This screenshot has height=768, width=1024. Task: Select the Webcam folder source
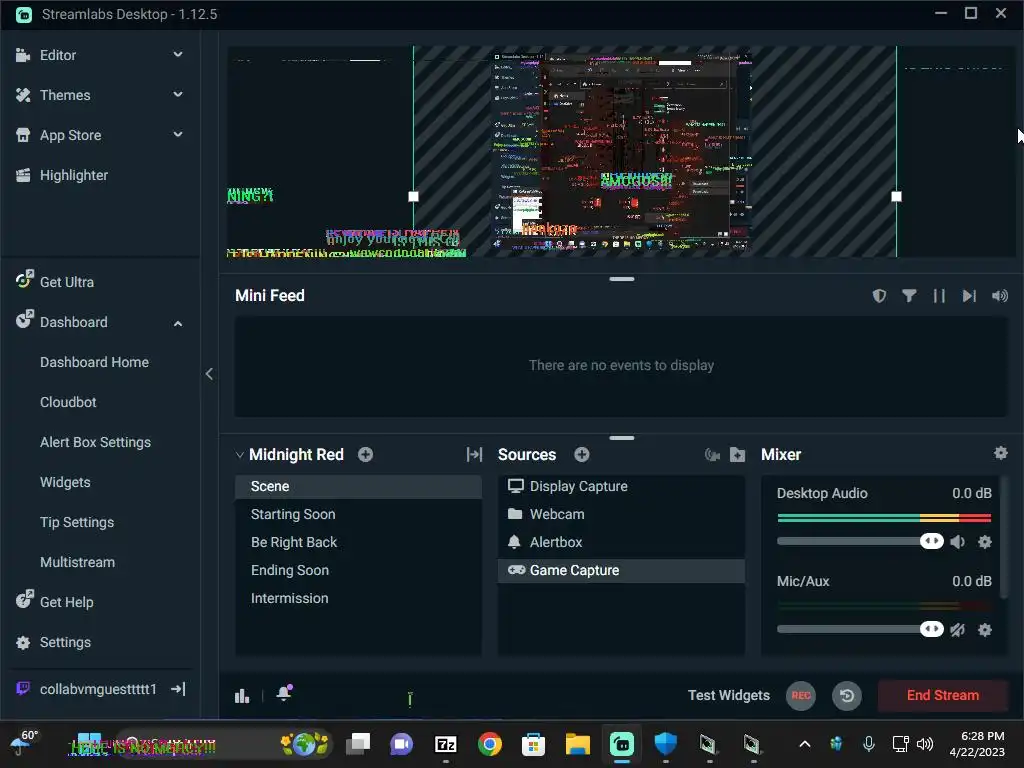coord(621,514)
